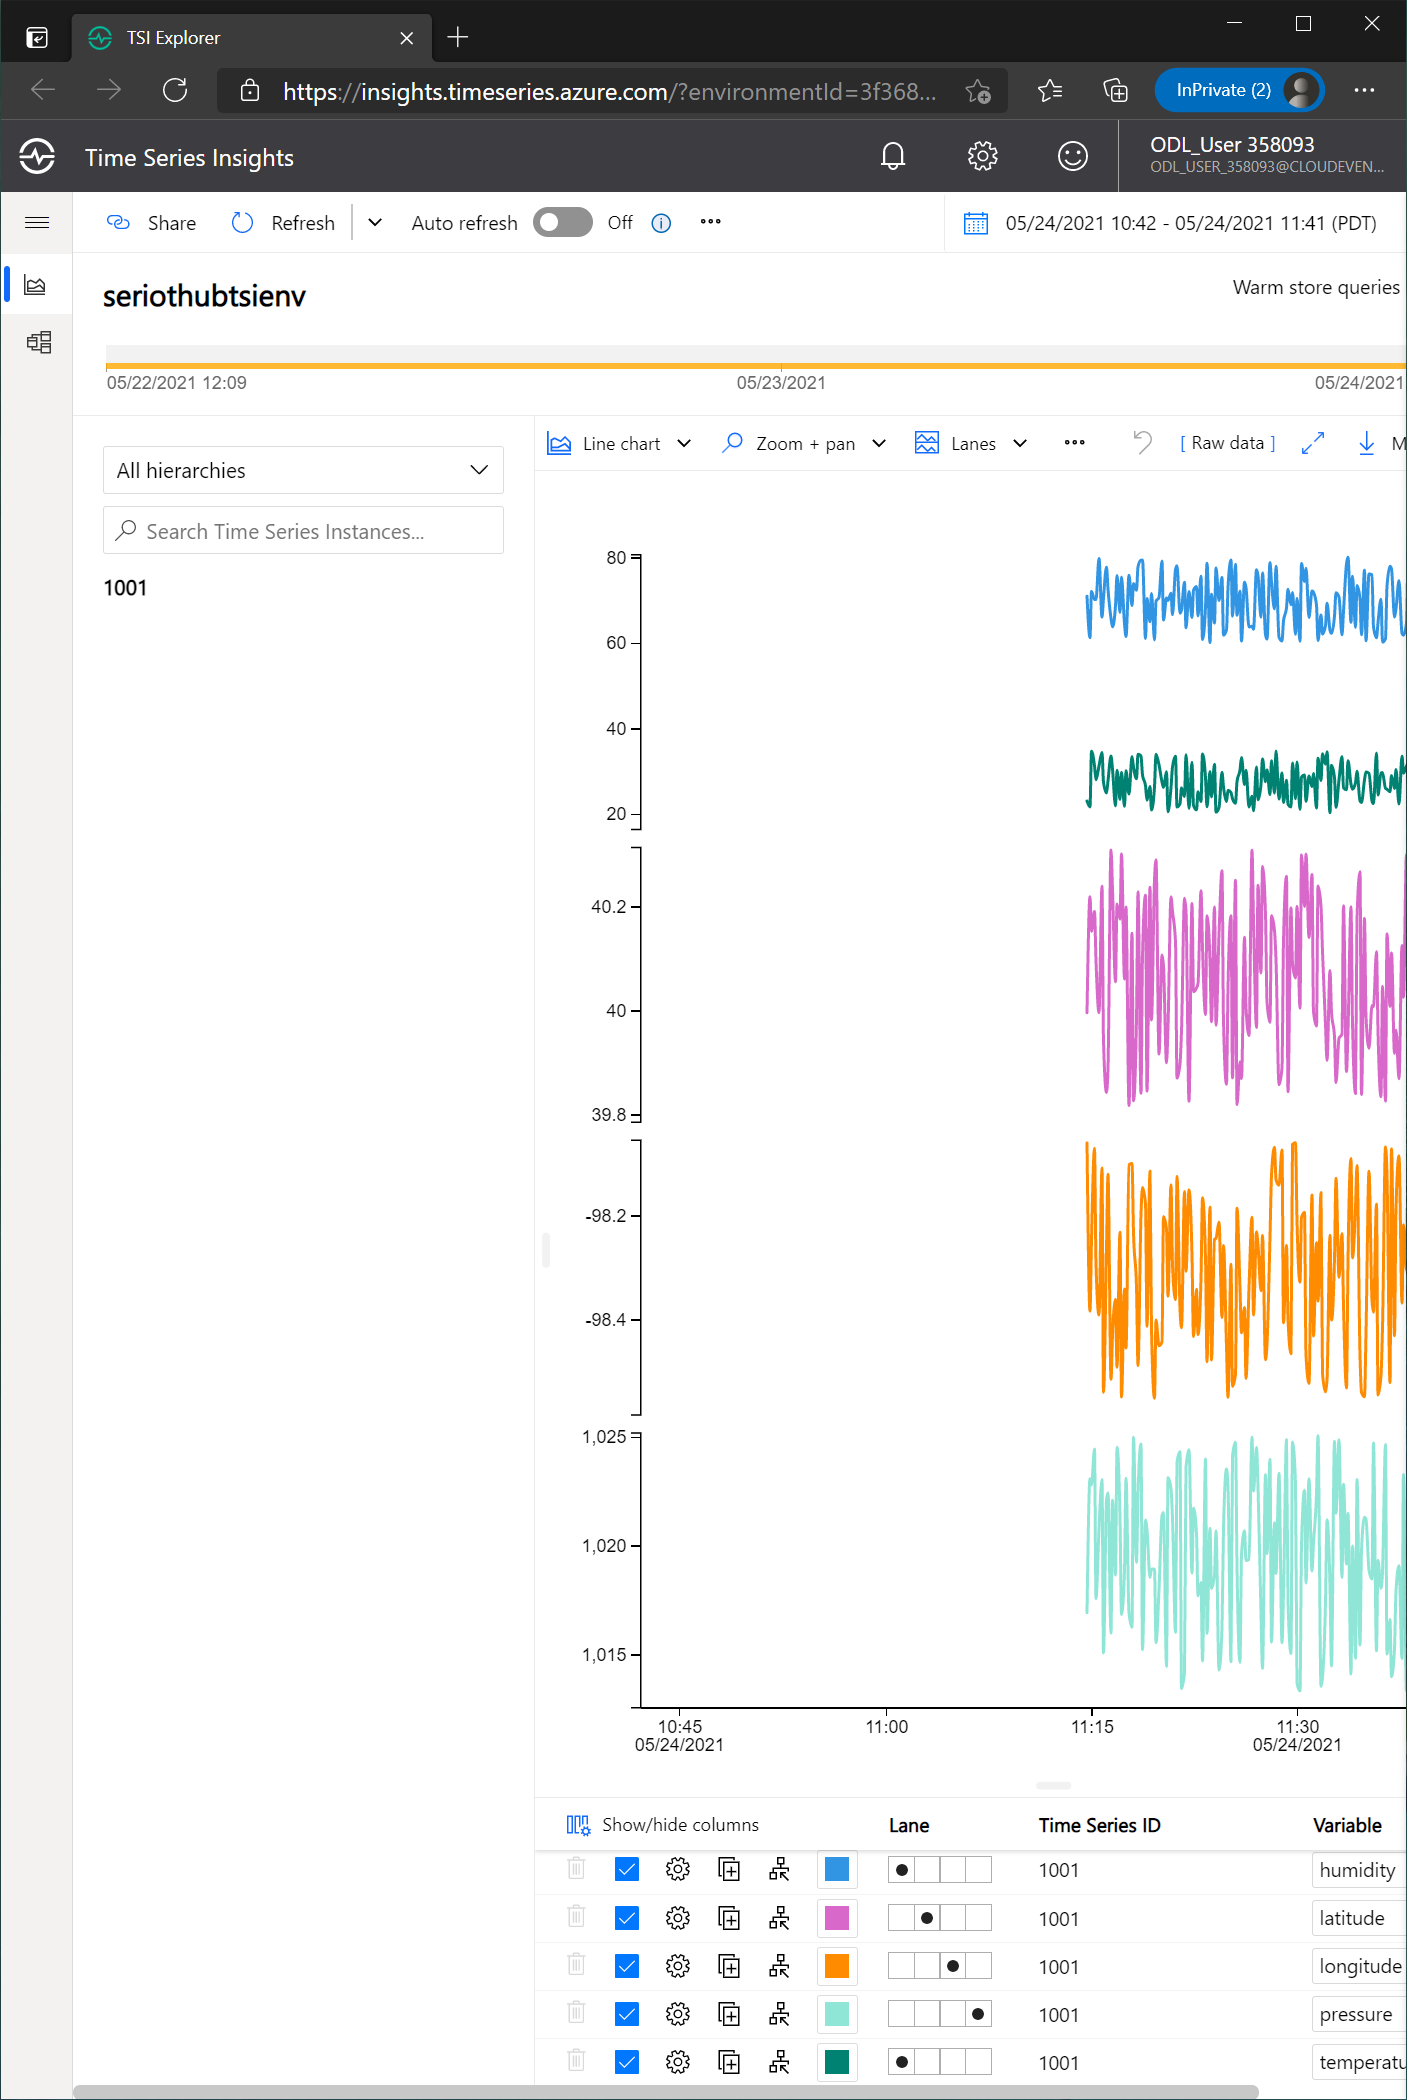Expand the refresh options chevron

coord(375,222)
